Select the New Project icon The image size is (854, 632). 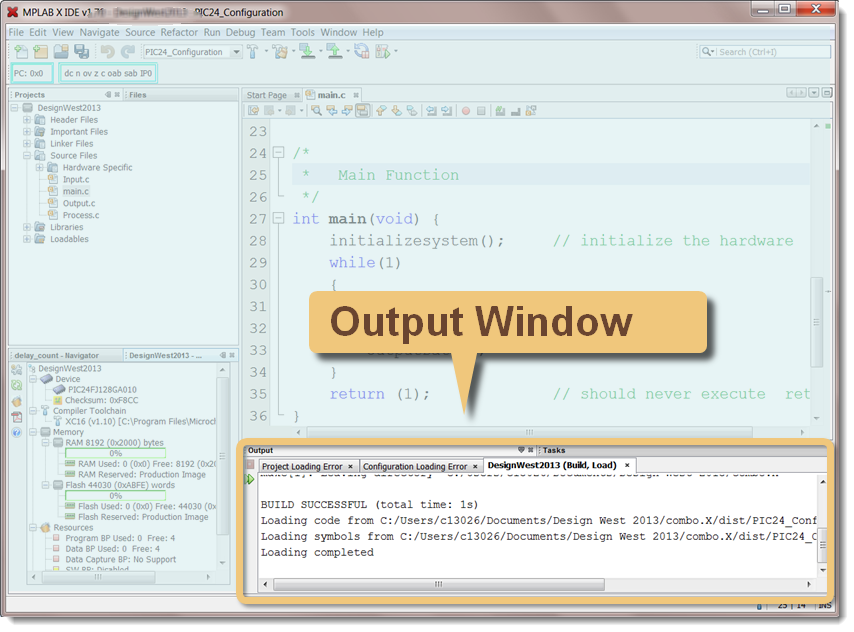click(38, 51)
